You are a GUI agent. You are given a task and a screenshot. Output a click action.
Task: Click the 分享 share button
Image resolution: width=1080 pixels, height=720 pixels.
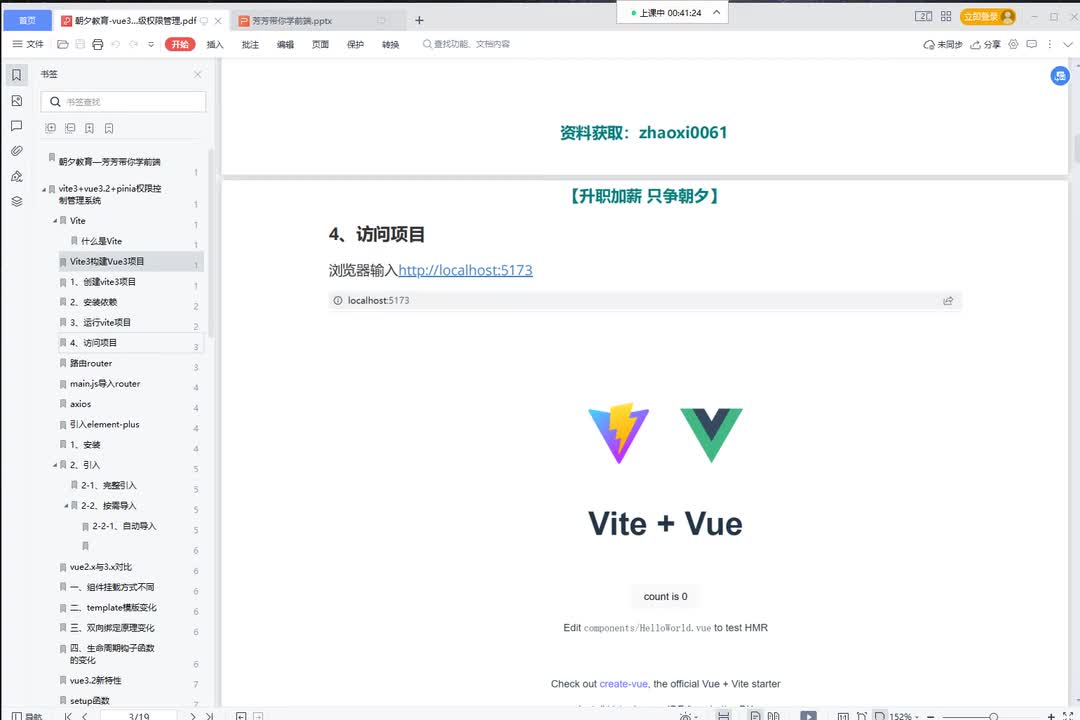pyautogui.click(x=985, y=44)
